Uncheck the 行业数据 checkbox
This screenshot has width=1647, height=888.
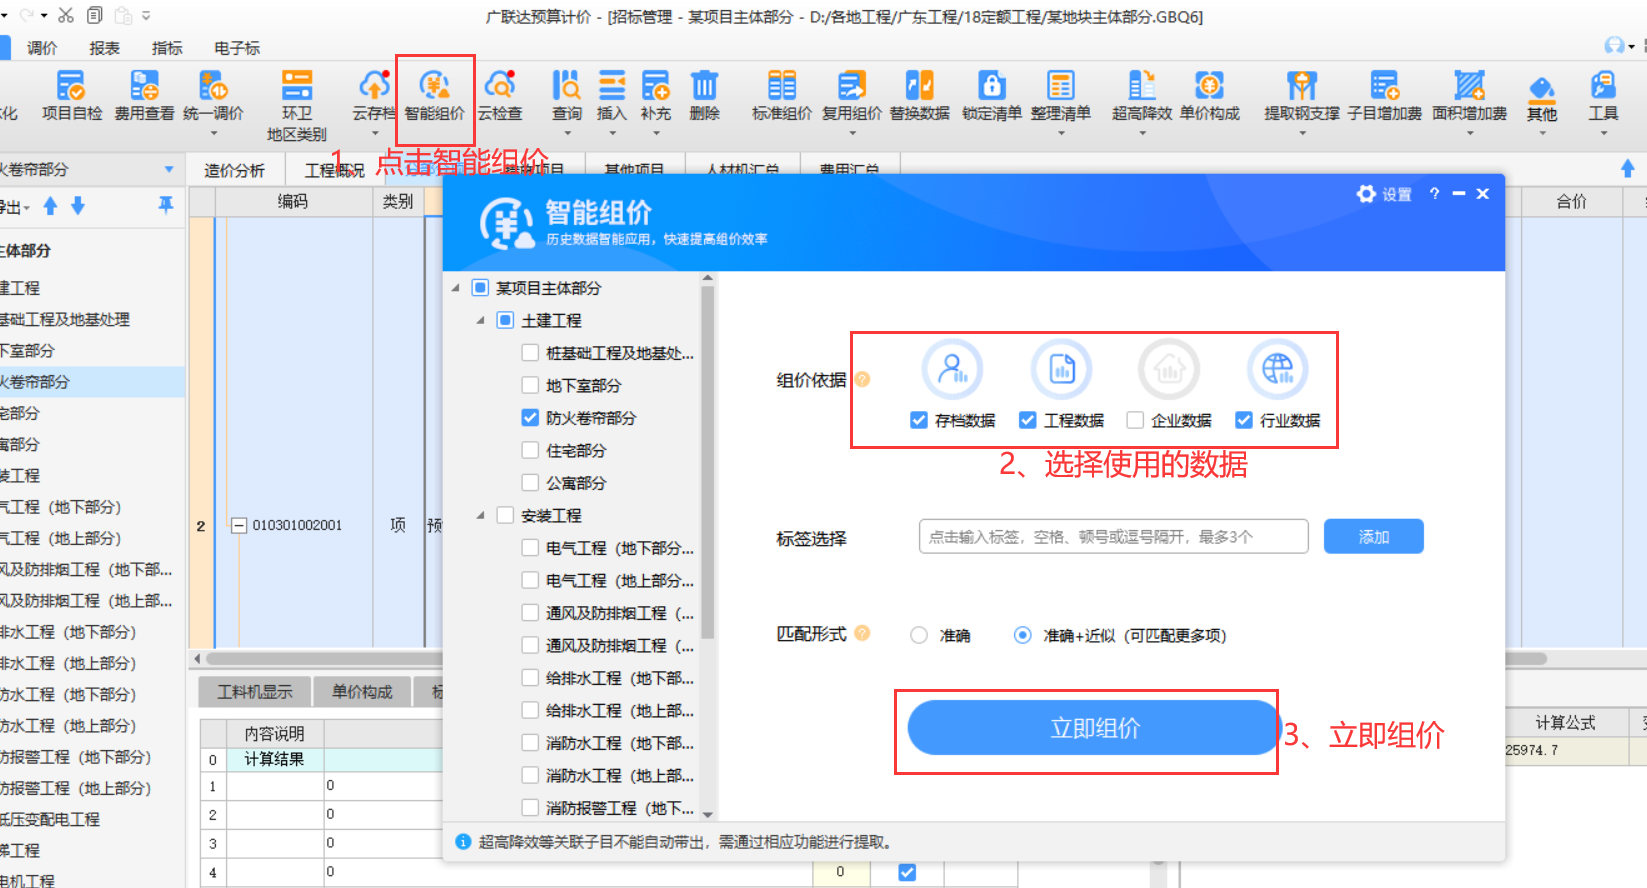coord(1244,420)
